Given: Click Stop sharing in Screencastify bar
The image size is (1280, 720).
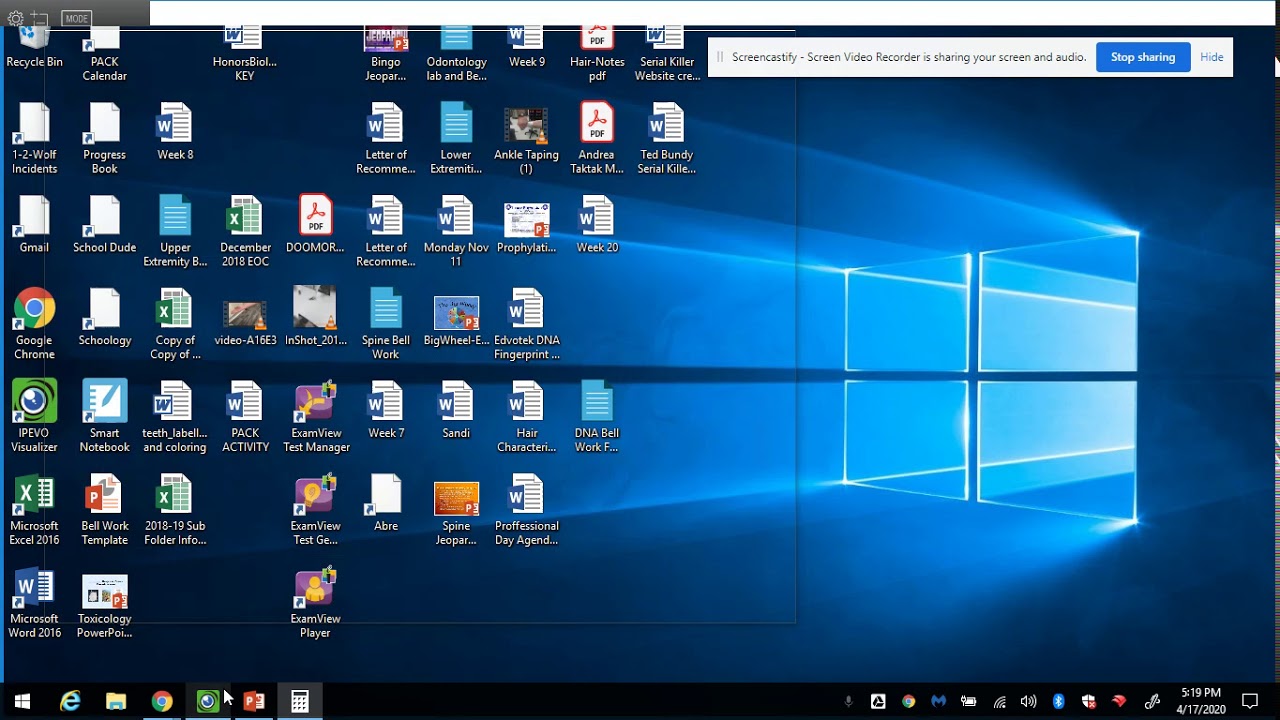Looking at the screenshot, I should click(x=1143, y=57).
